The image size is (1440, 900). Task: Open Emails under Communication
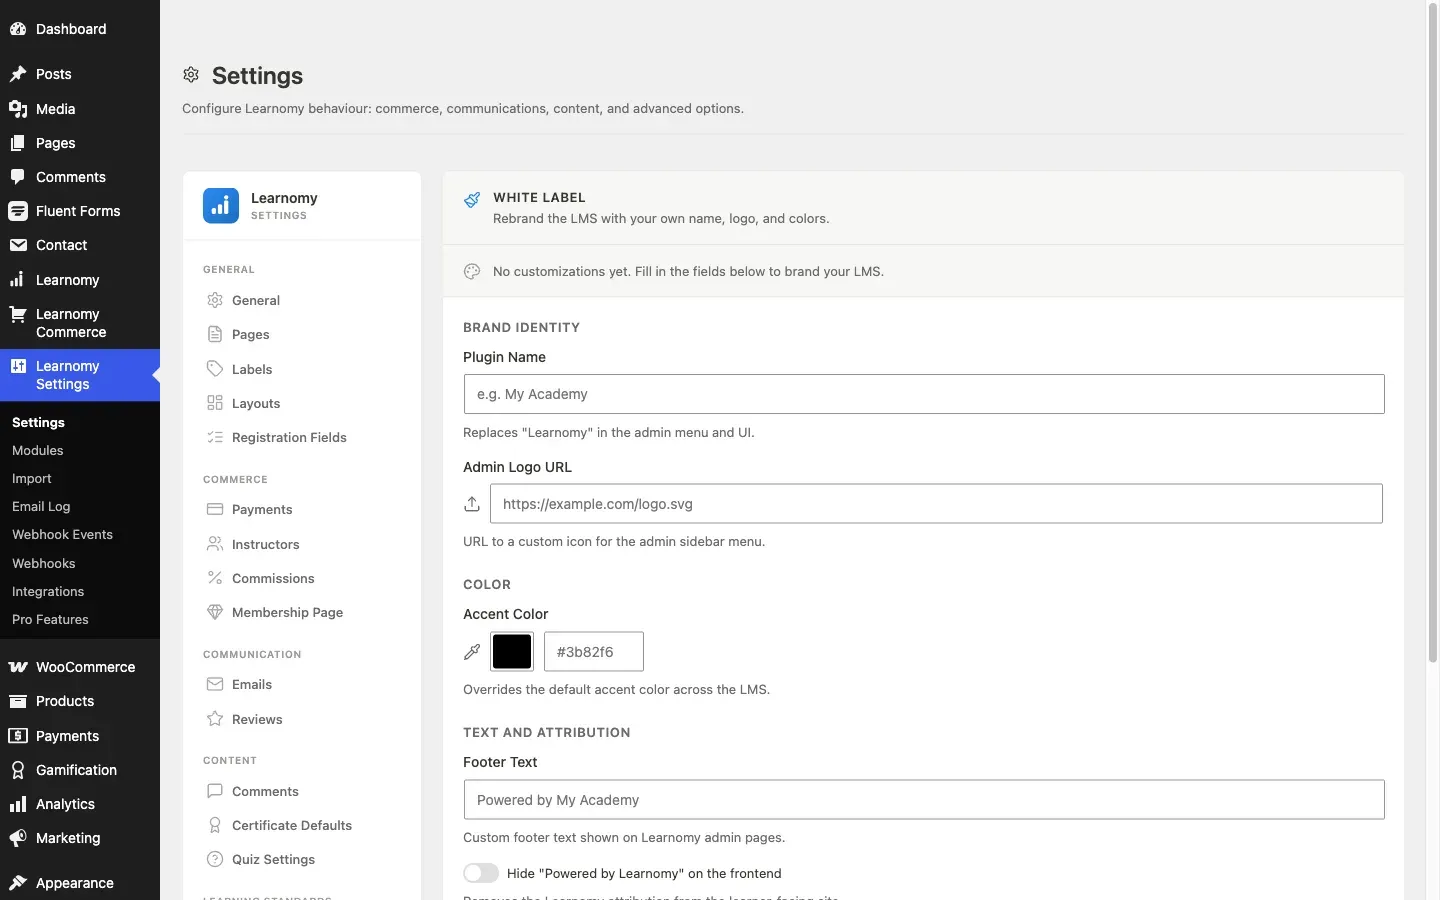click(x=302, y=684)
